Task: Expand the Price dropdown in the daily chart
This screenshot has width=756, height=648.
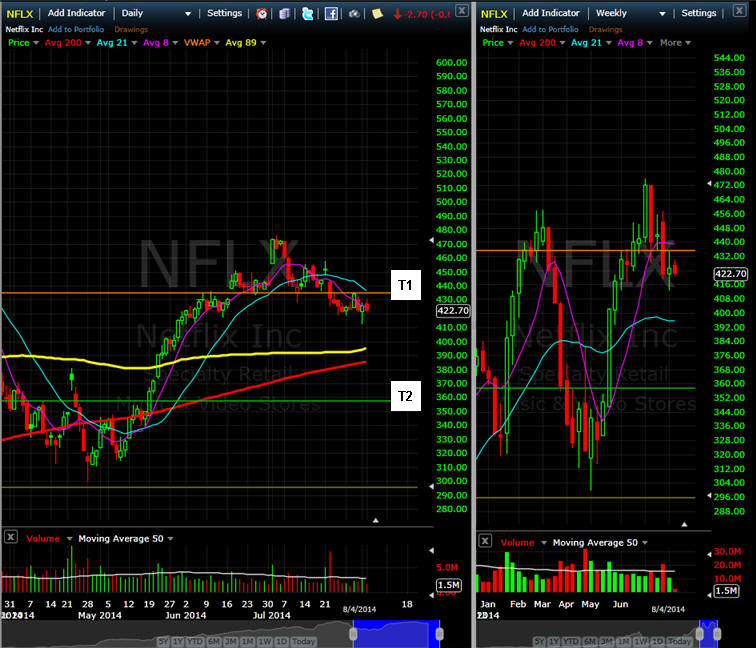Action: [36, 43]
